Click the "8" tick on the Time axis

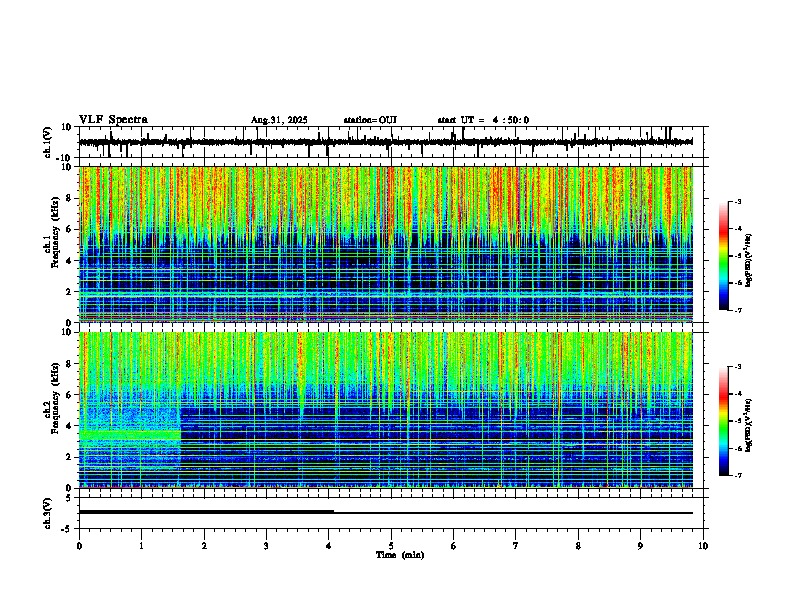[x=578, y=546]
